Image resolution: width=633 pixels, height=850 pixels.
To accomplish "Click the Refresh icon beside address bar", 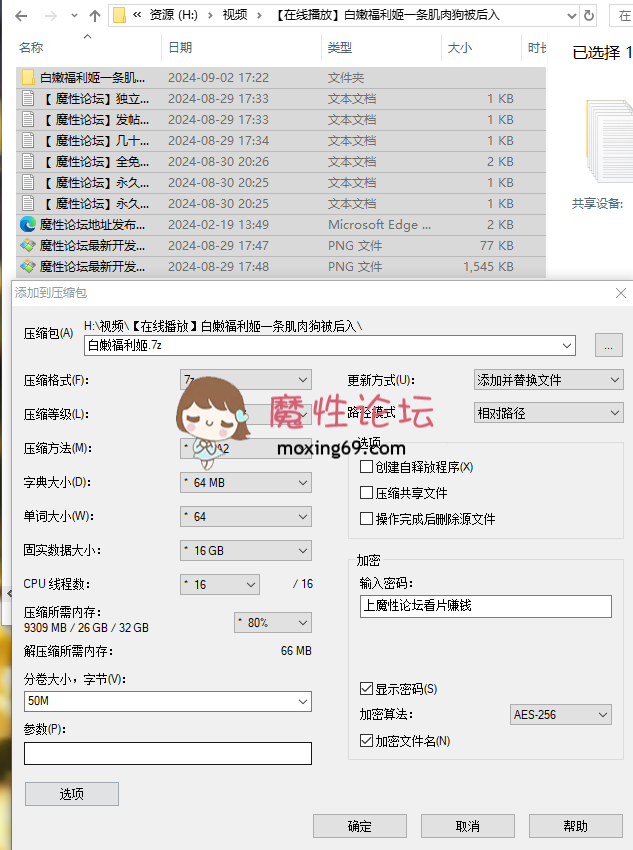I will pyautogui.click(x=590, y=15).
